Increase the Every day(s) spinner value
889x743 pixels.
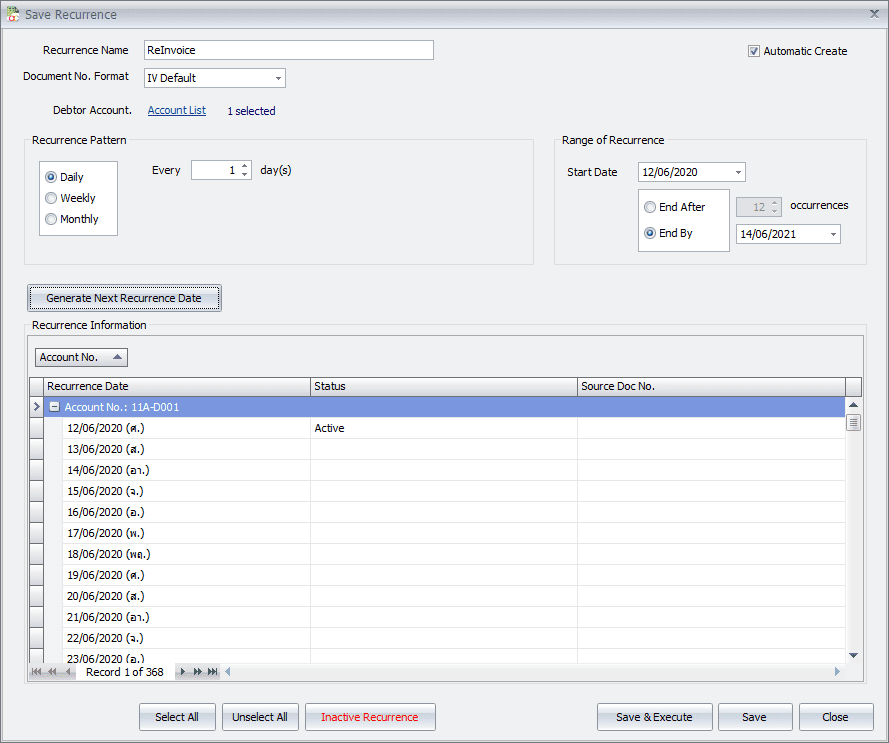pos(245,166)
